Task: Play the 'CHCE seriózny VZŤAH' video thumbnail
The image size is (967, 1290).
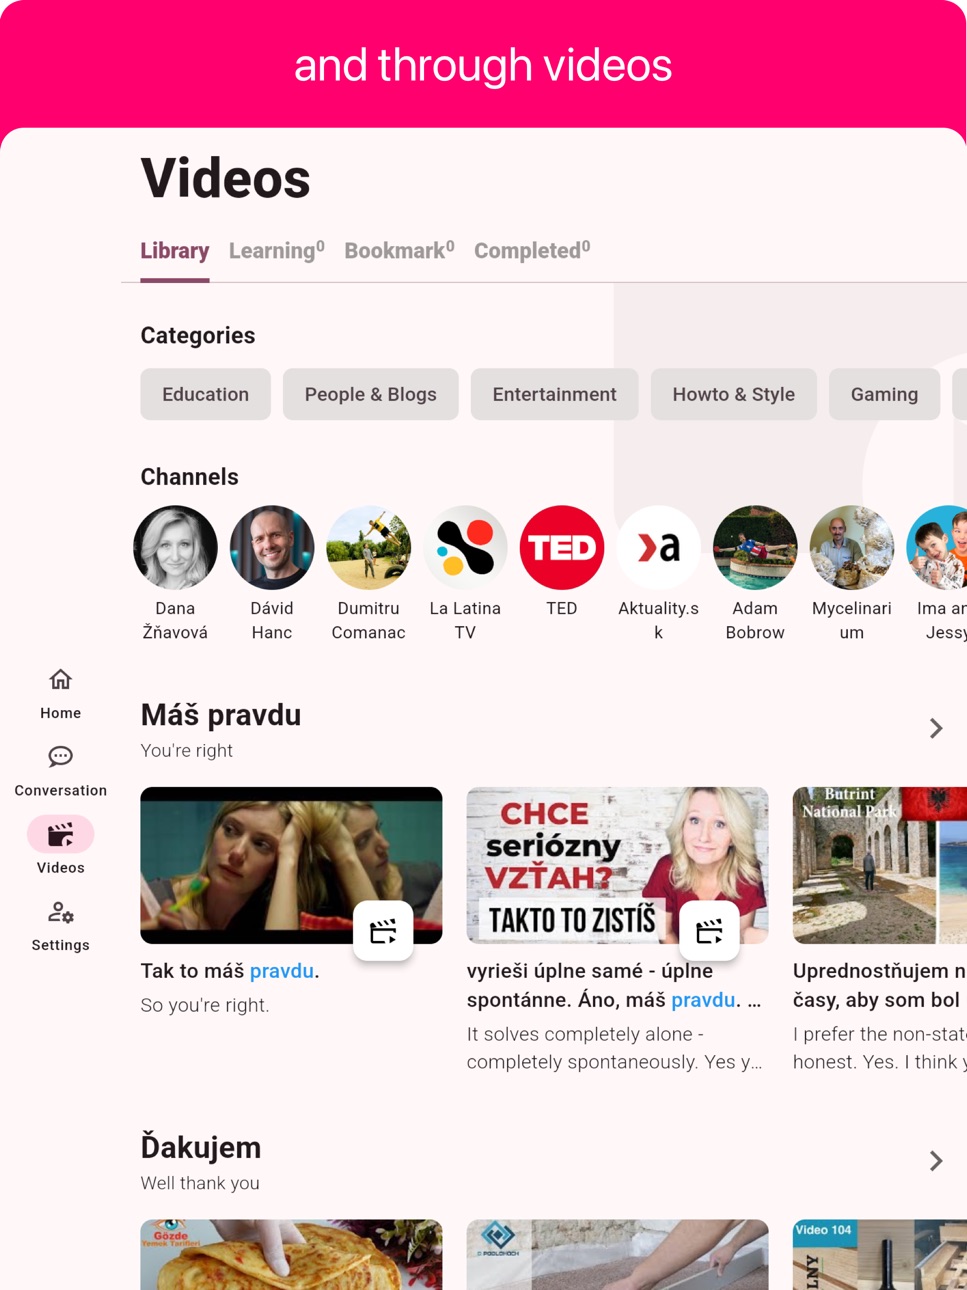Action: click(617, 865)
